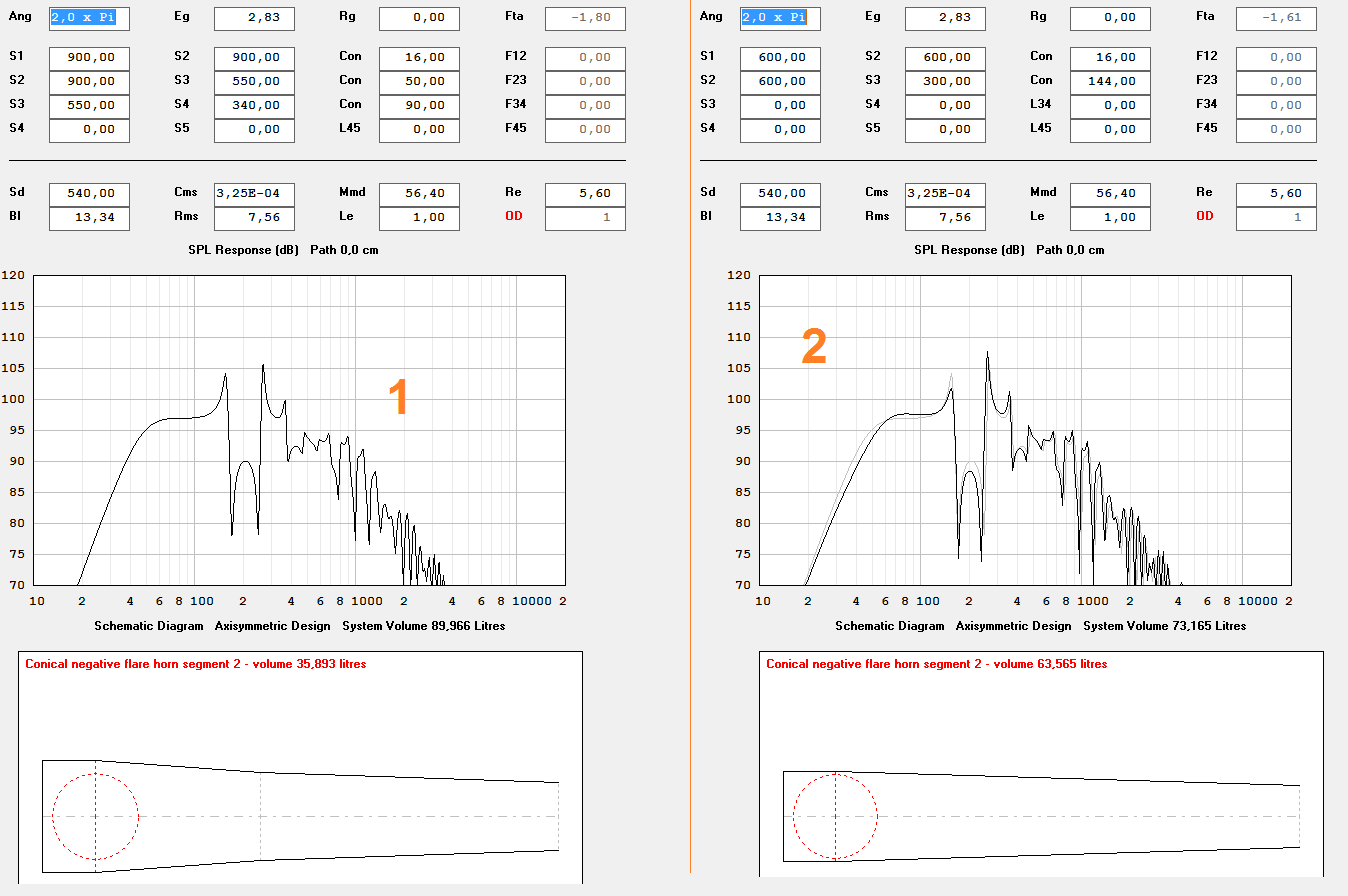Click the L34 input field
This screenshot has height=896, width=1348.
(1110, 106)
